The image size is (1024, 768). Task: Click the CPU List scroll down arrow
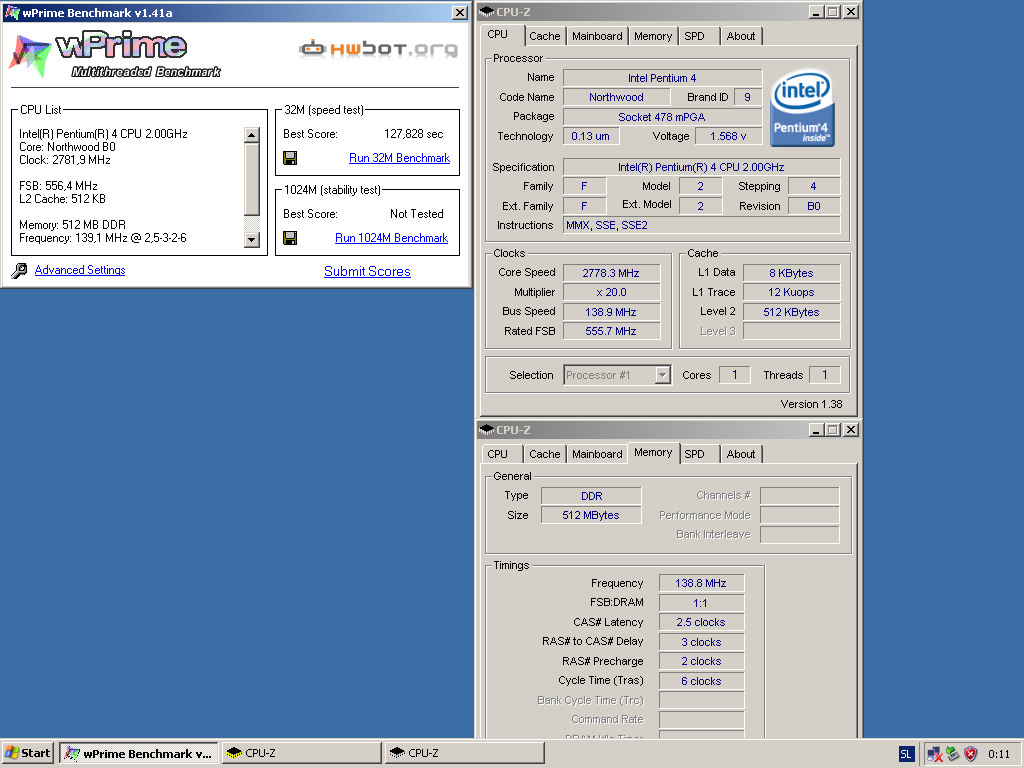tap(251, 240)
